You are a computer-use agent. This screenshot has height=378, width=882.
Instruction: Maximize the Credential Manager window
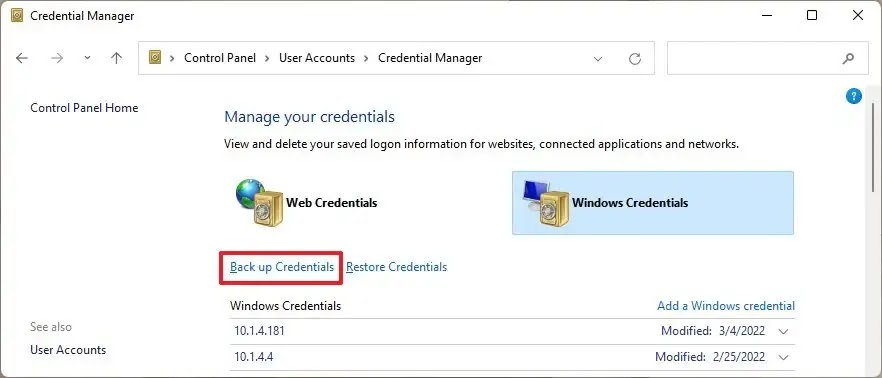812,16
